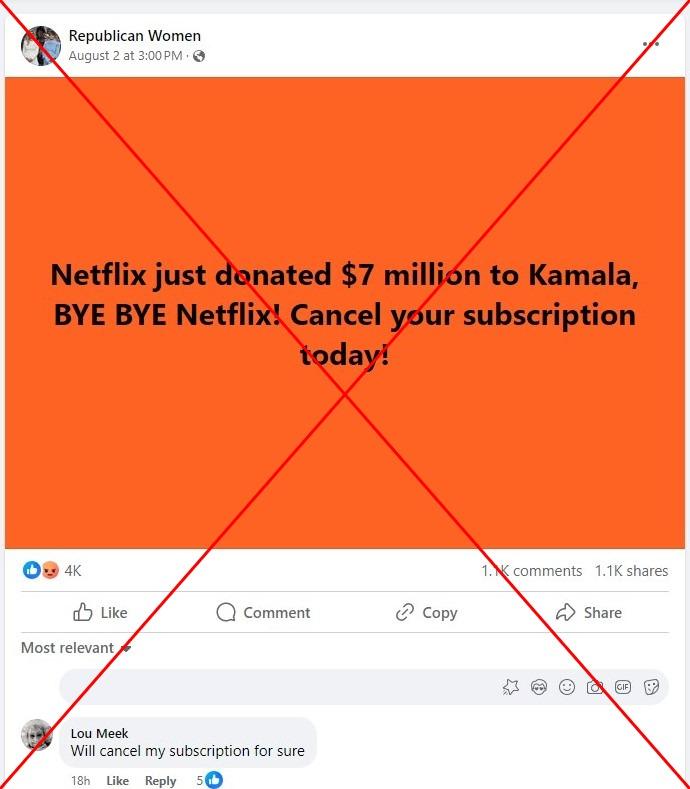The width and height of the screenshot is (690, 789).
Task: Like Lou Meek's comment
Action: pos(117,780)
